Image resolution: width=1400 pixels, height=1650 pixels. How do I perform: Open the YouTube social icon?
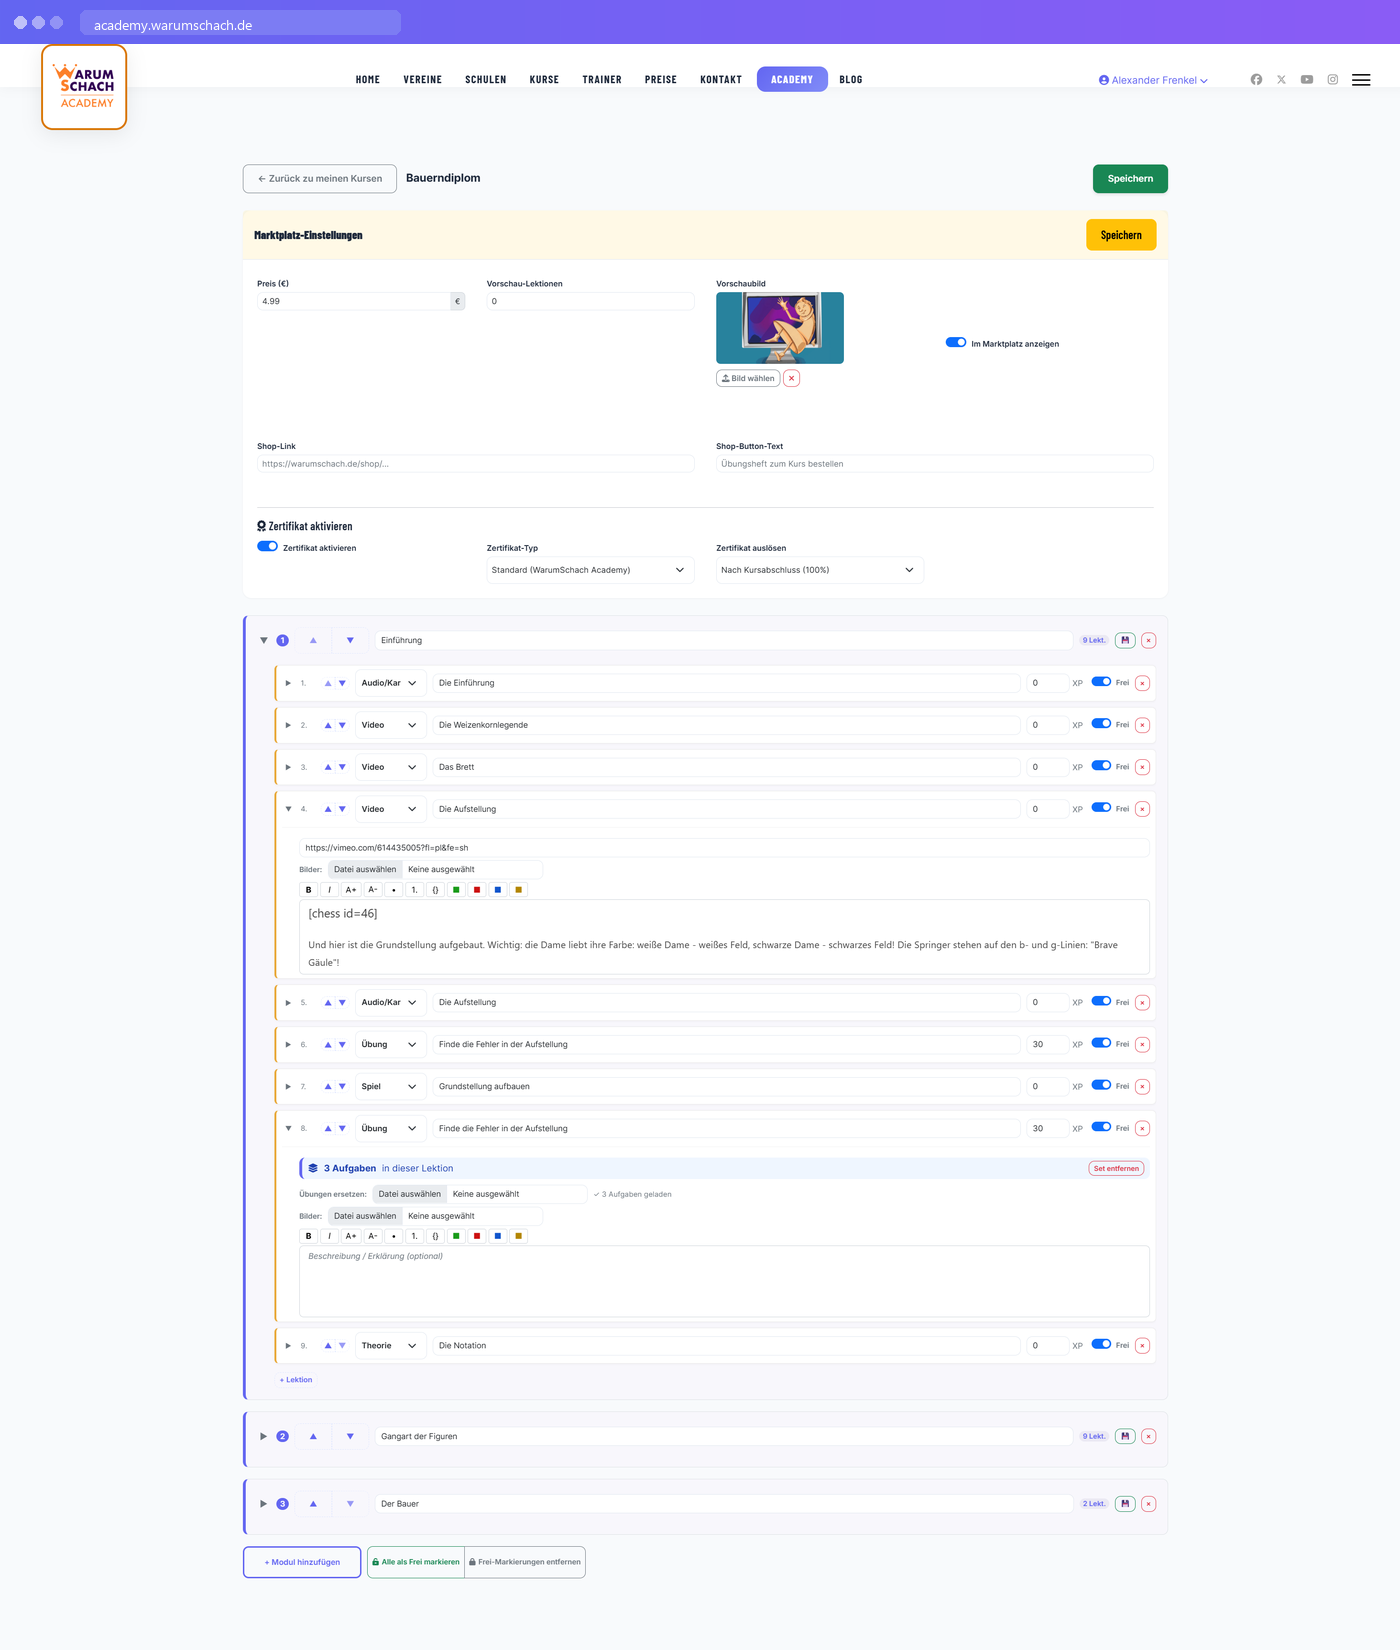[1307, 79]
